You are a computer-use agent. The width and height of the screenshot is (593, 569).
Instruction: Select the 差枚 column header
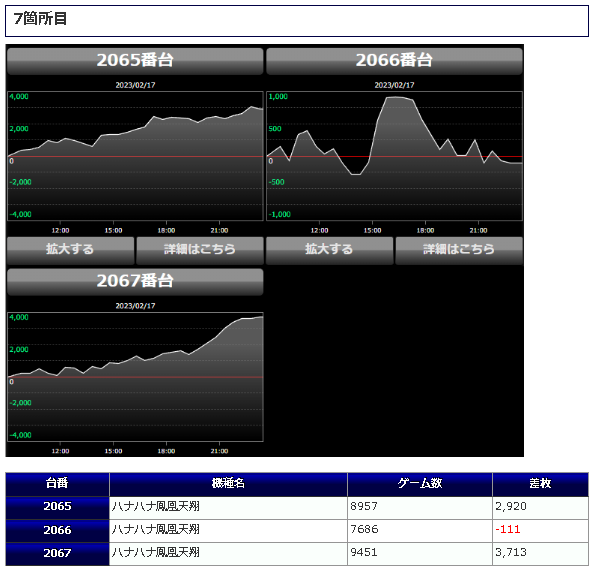point(540,484)
